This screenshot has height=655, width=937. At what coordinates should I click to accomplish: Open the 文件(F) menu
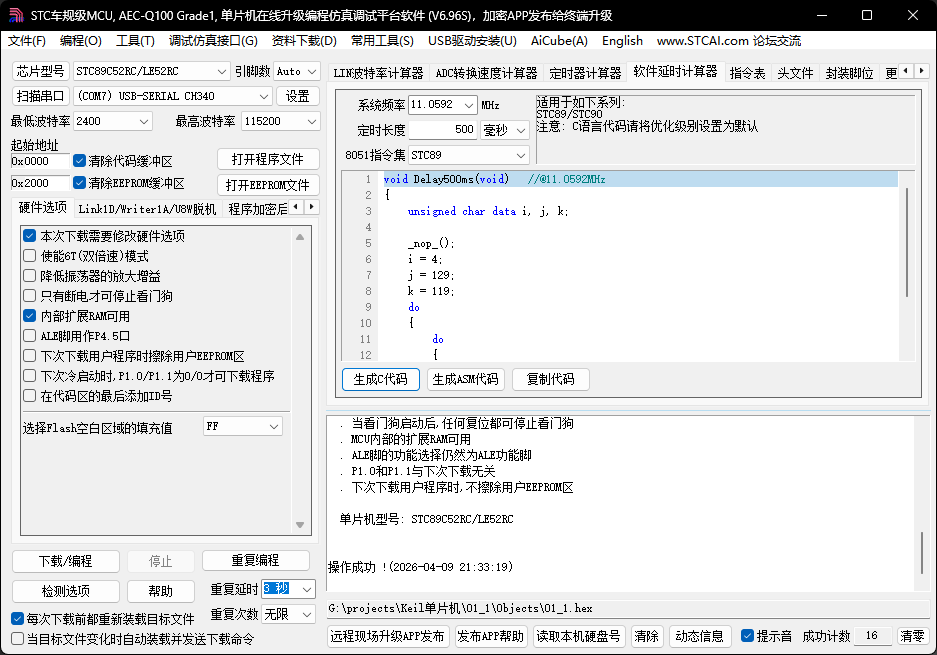[27, 41]
